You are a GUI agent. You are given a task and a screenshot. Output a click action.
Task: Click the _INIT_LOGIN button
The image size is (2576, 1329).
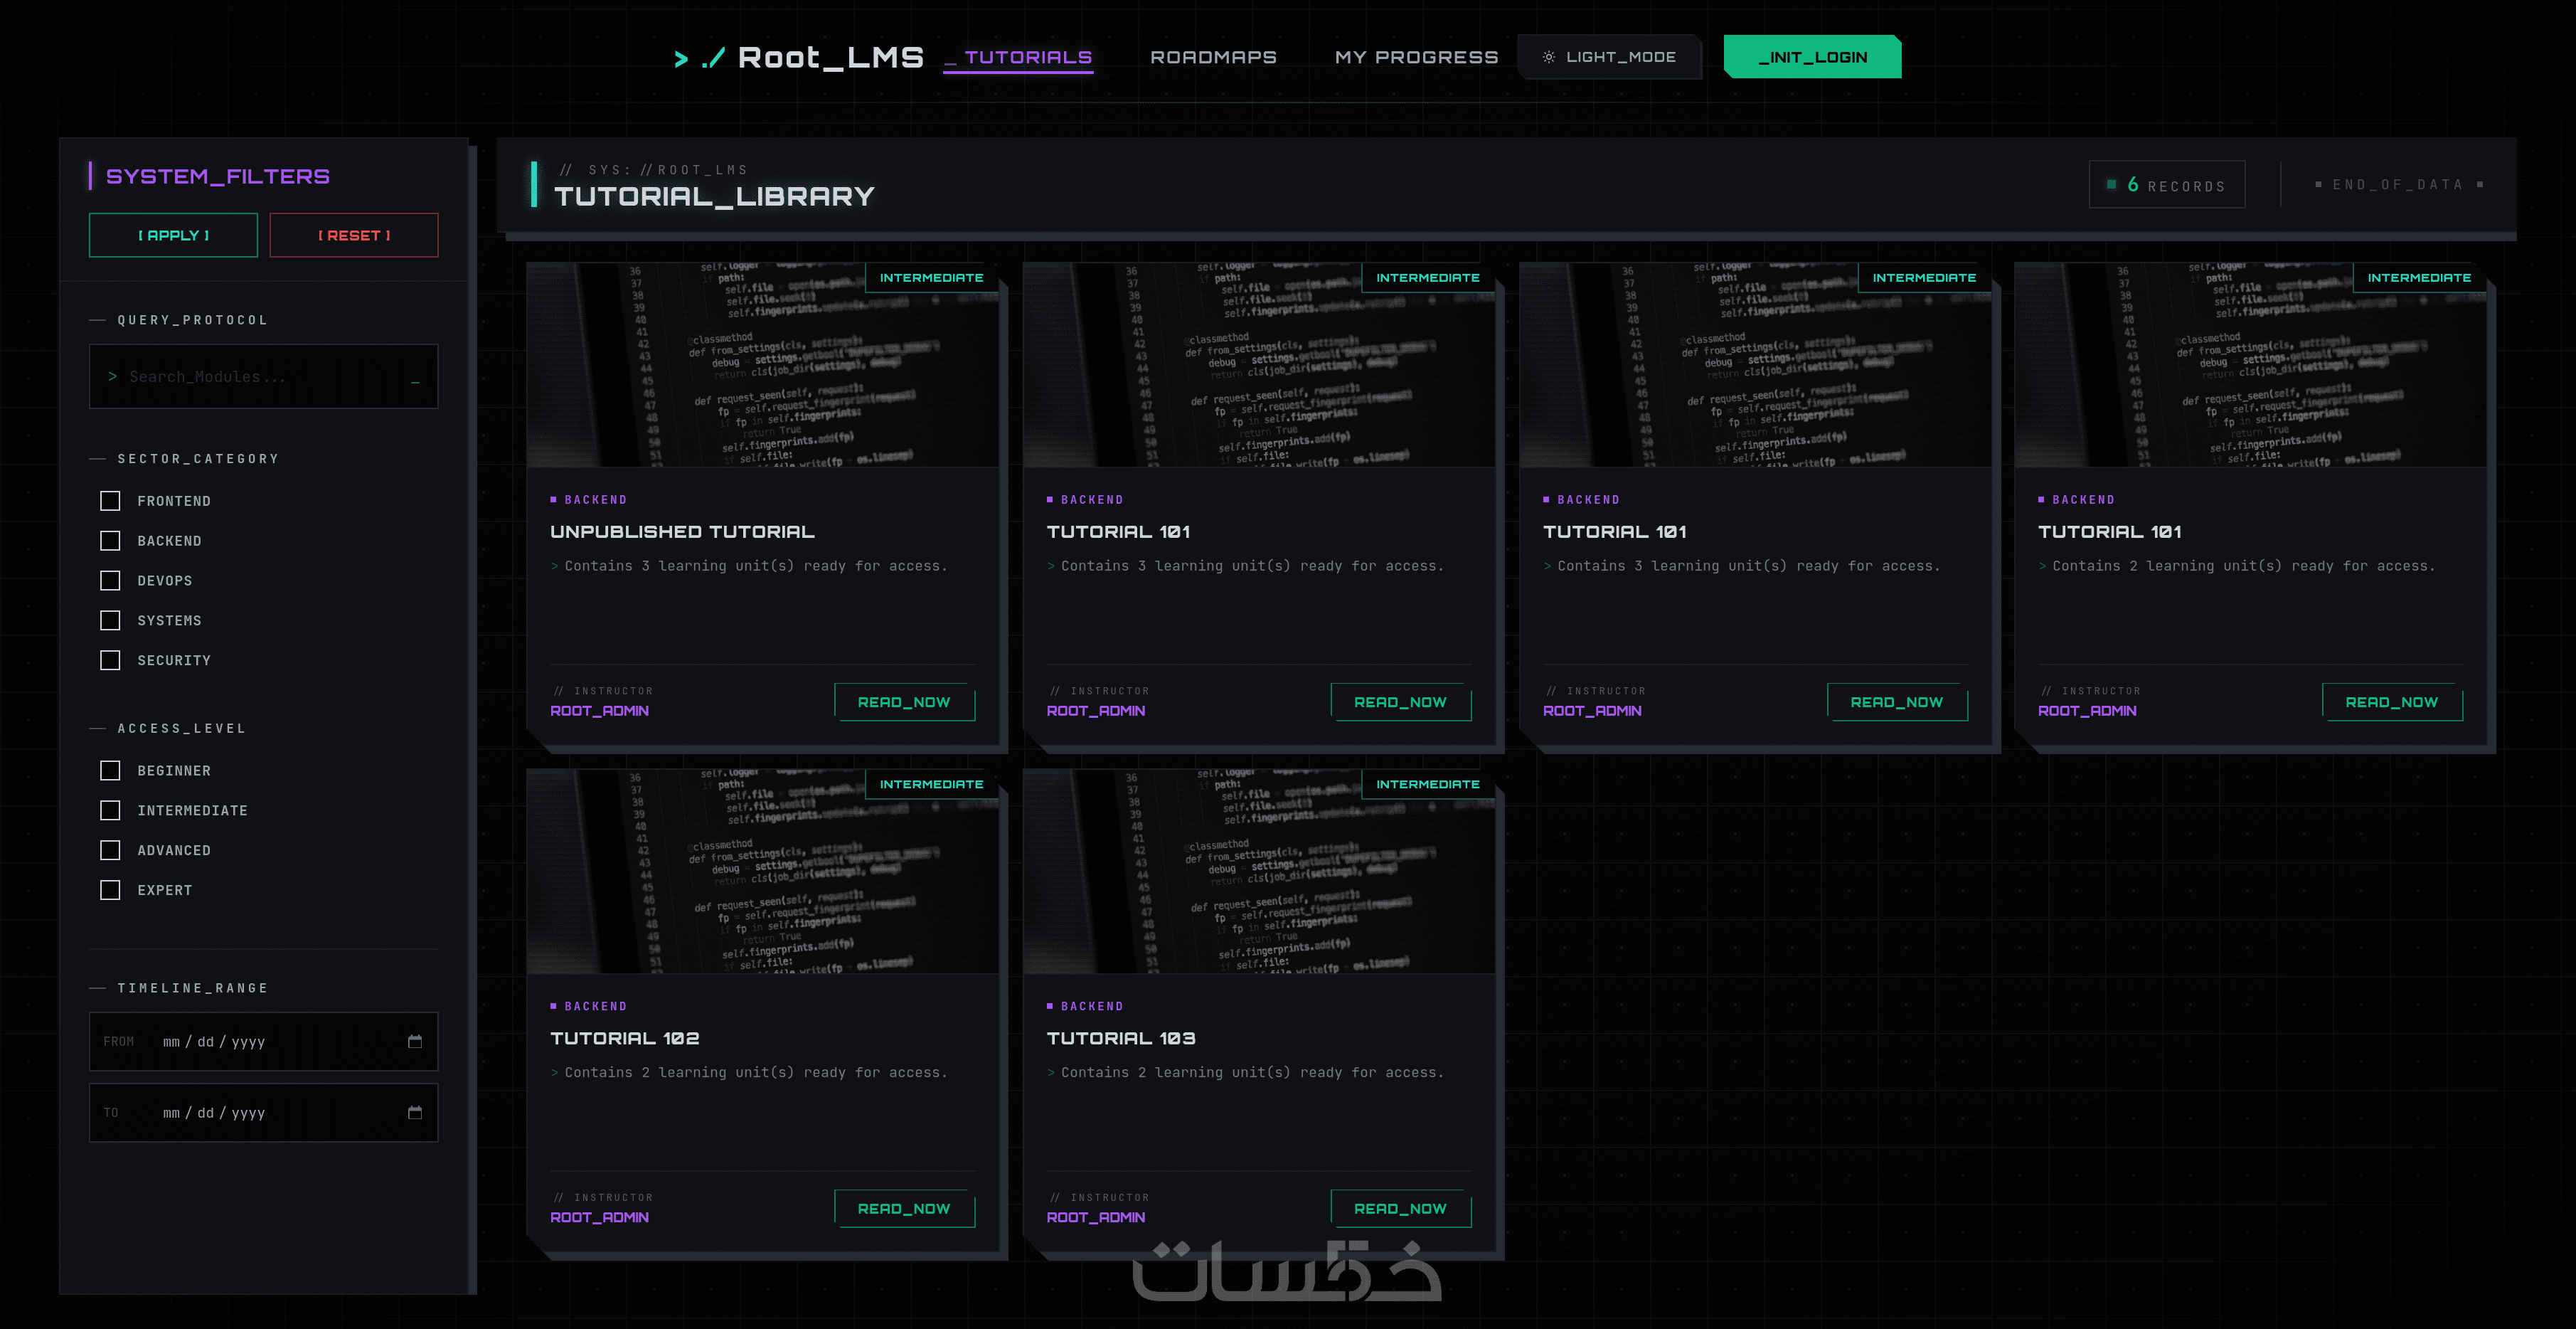(x=1812, y=57)
